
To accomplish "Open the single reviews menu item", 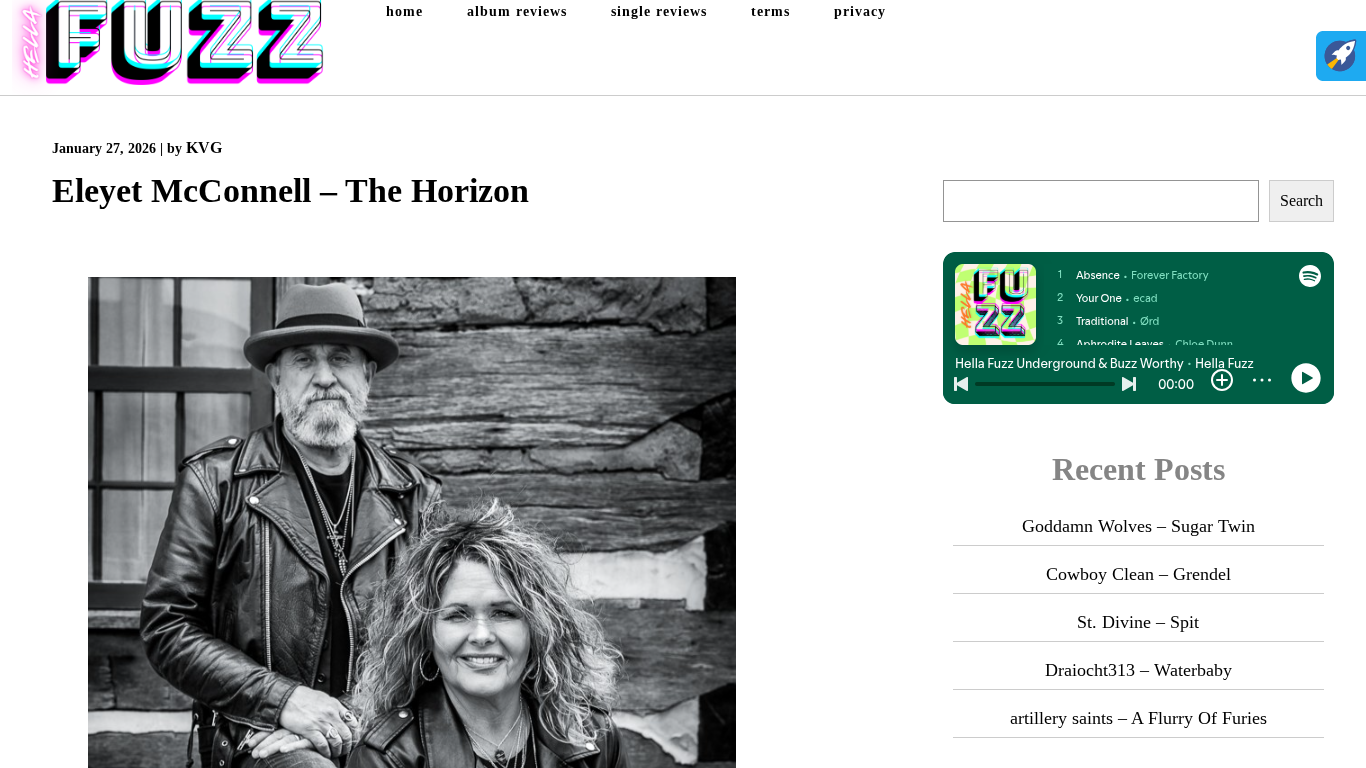I will point(659,12).
